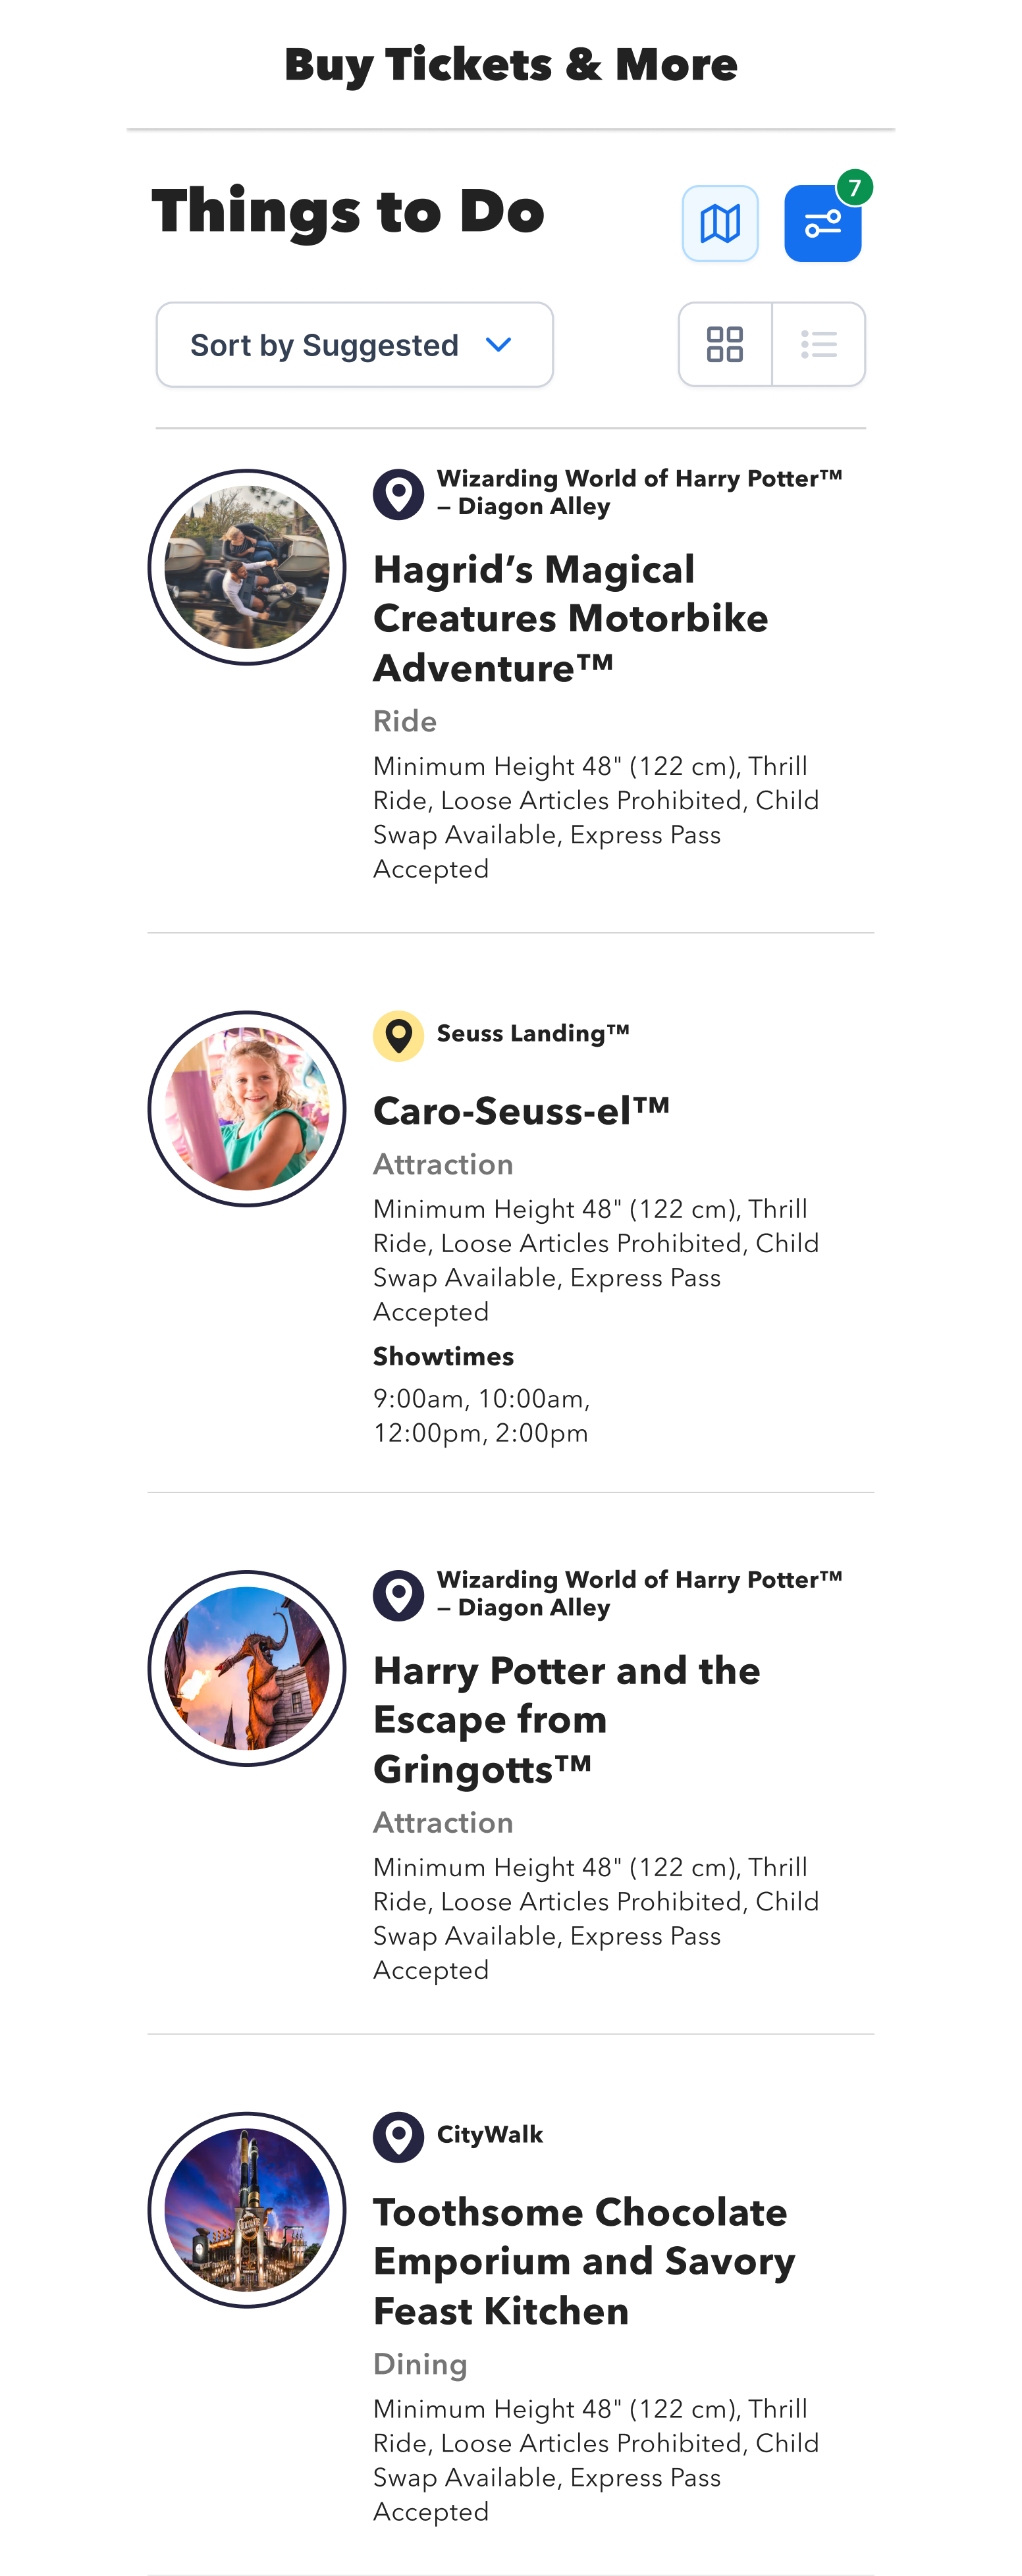Switch to list view layout
Image resolution: width=1022 pixels, height=2576 pixels.
click(819, 344)
